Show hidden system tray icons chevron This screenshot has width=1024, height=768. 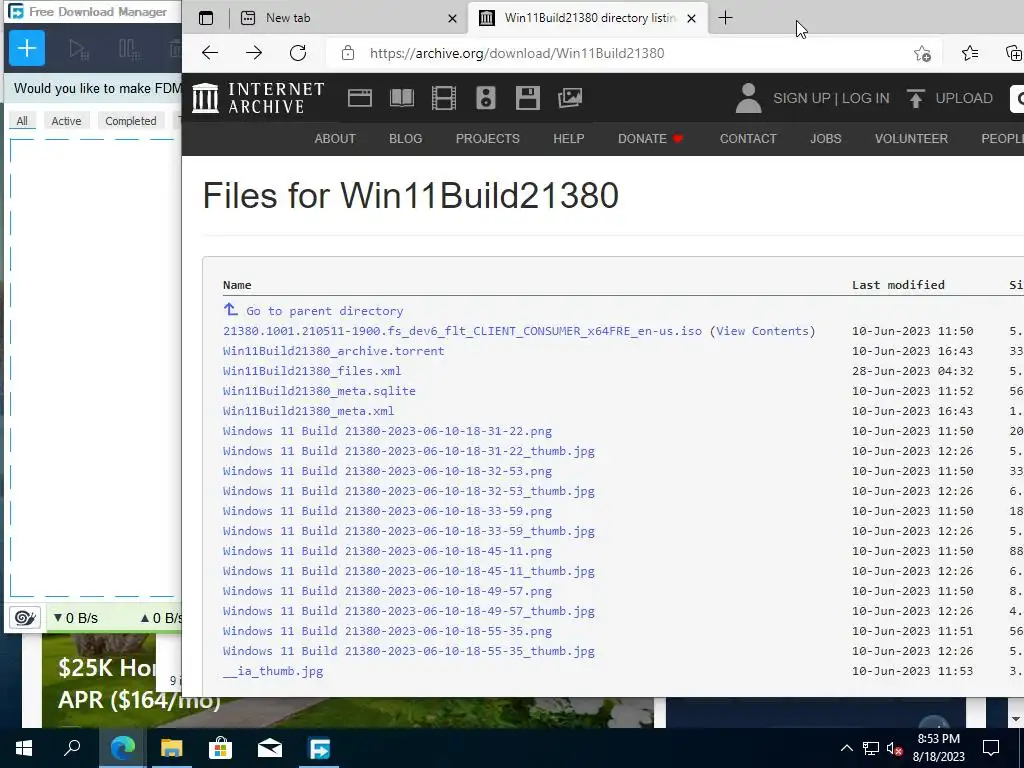(x=846, y=748)
